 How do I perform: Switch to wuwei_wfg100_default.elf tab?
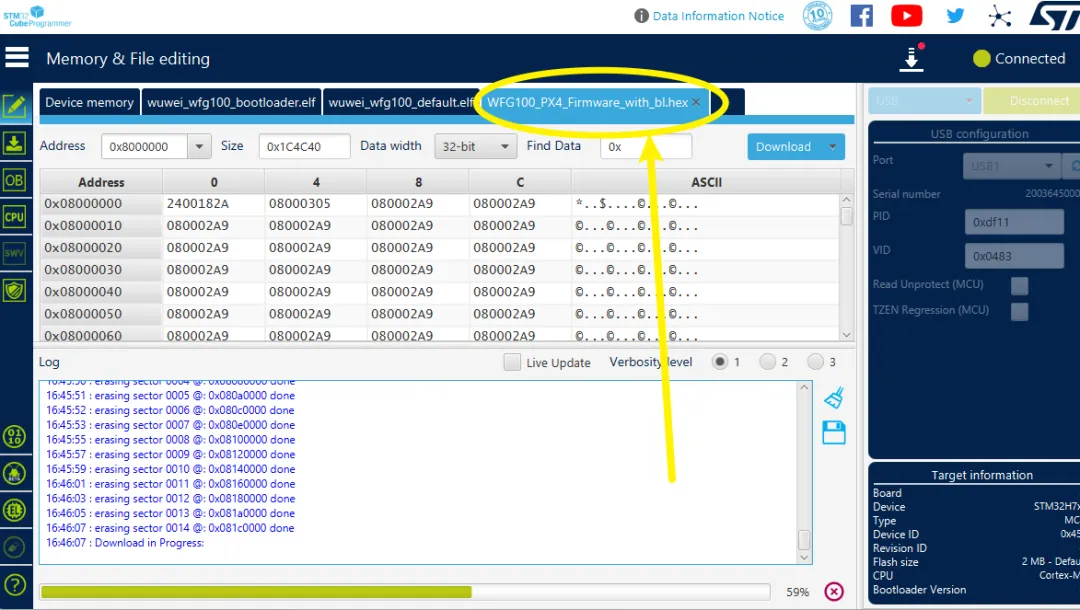click(x=400, y=103)
